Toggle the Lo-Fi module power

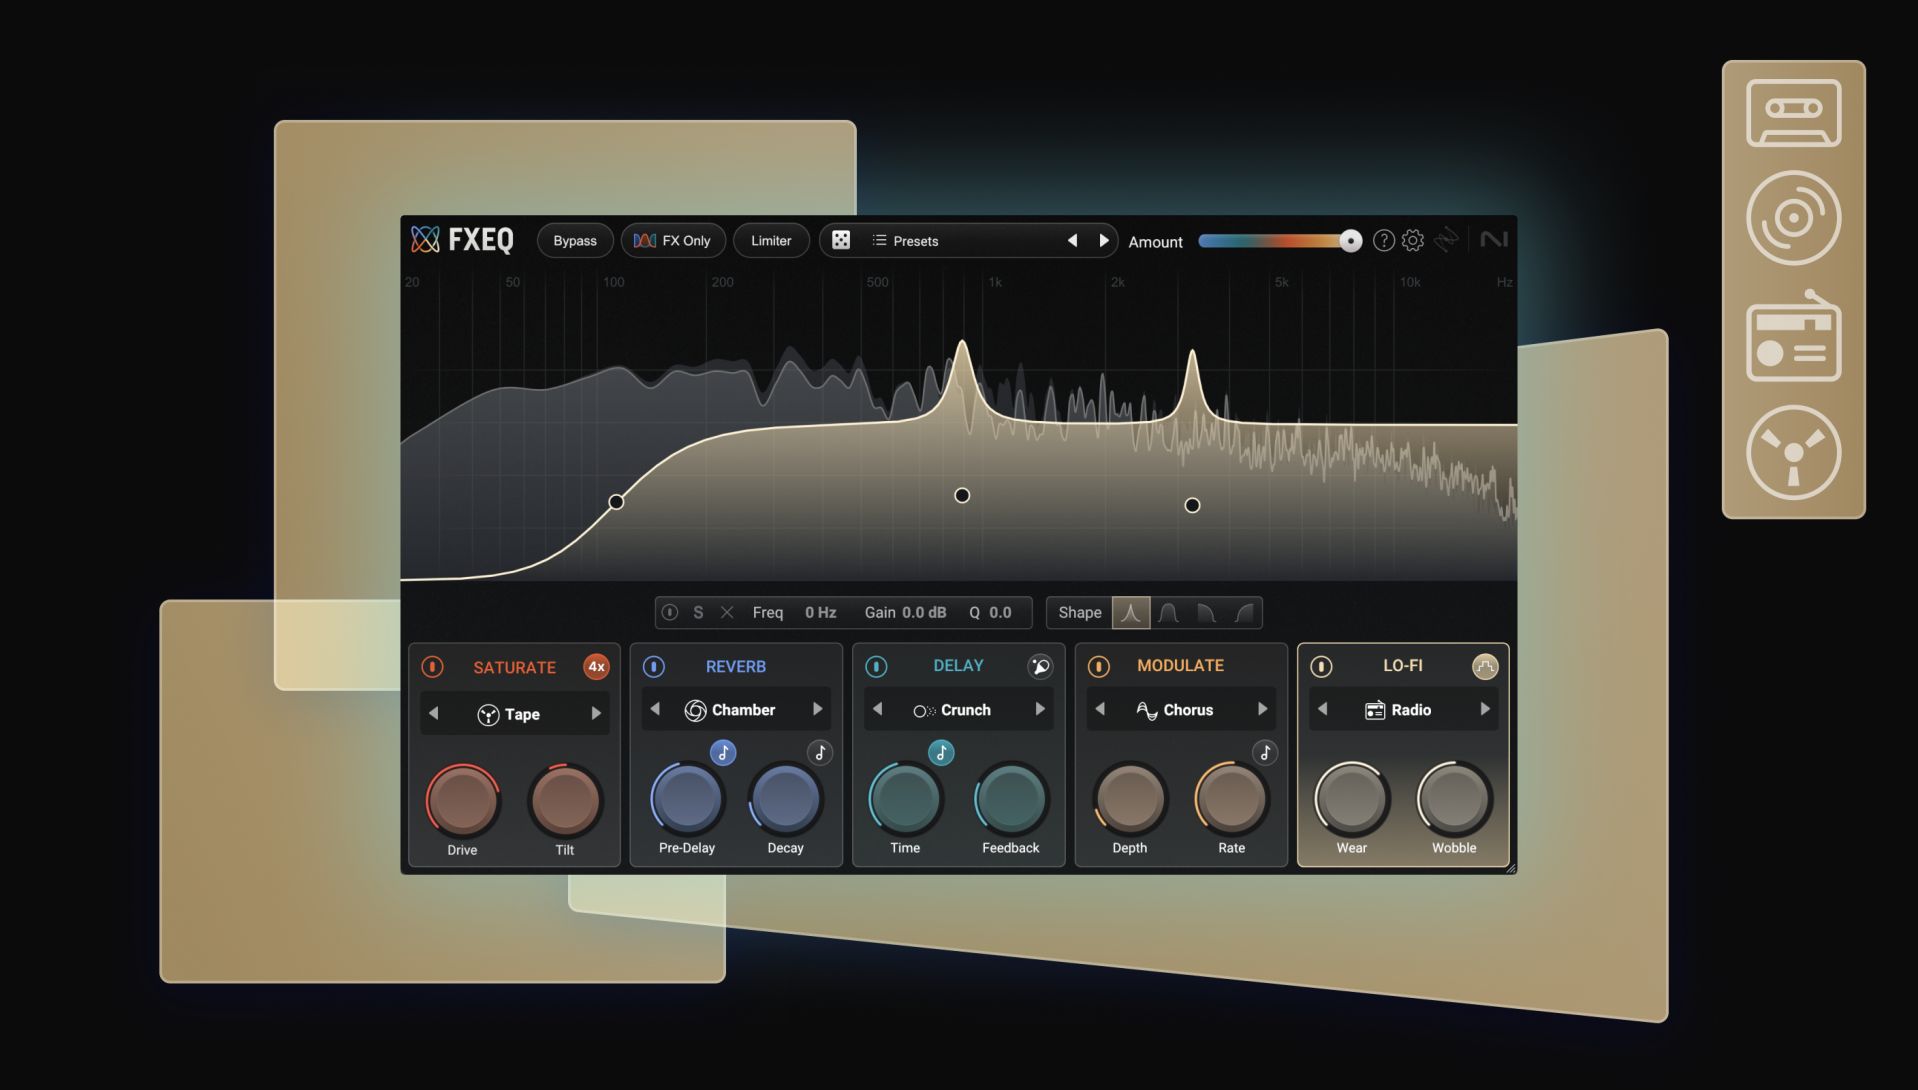click(x=1321, y=667)
